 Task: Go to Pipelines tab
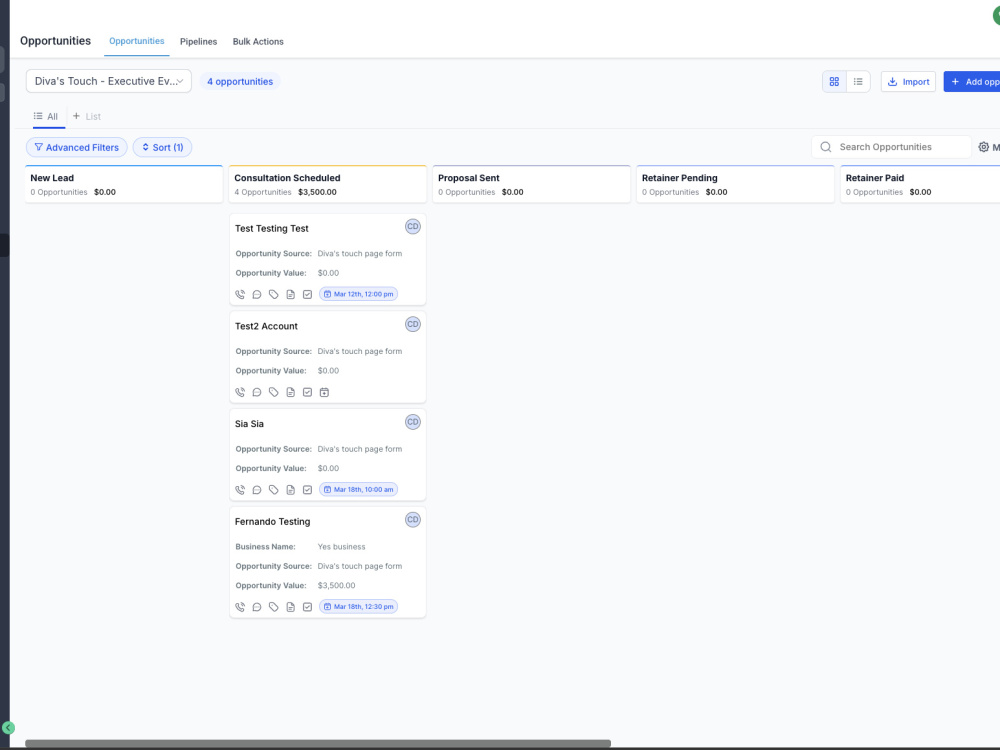coord(198,41)
